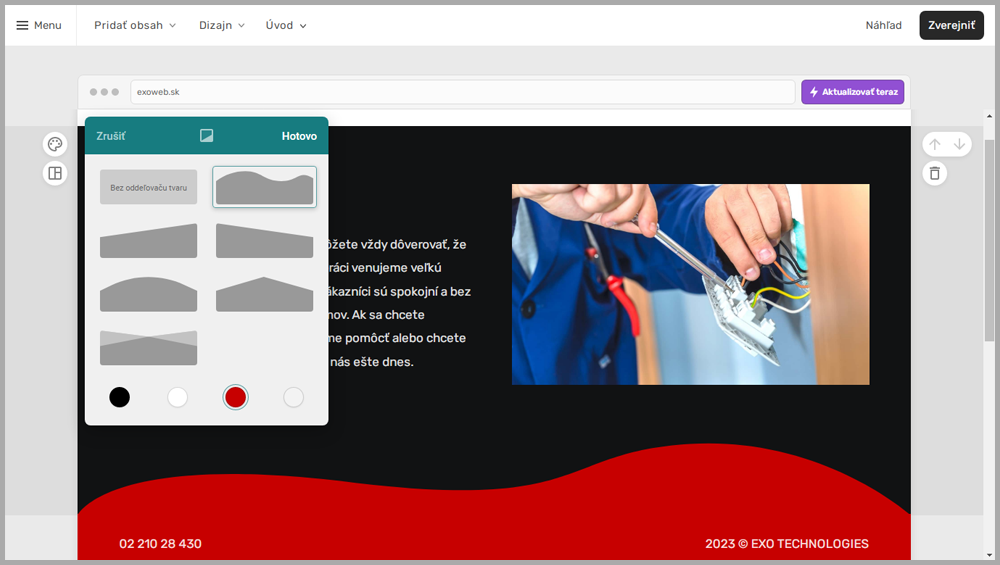Open the Náhľad preview
Viewport: 1000px width, 565px height.
[x=883, y=25]
